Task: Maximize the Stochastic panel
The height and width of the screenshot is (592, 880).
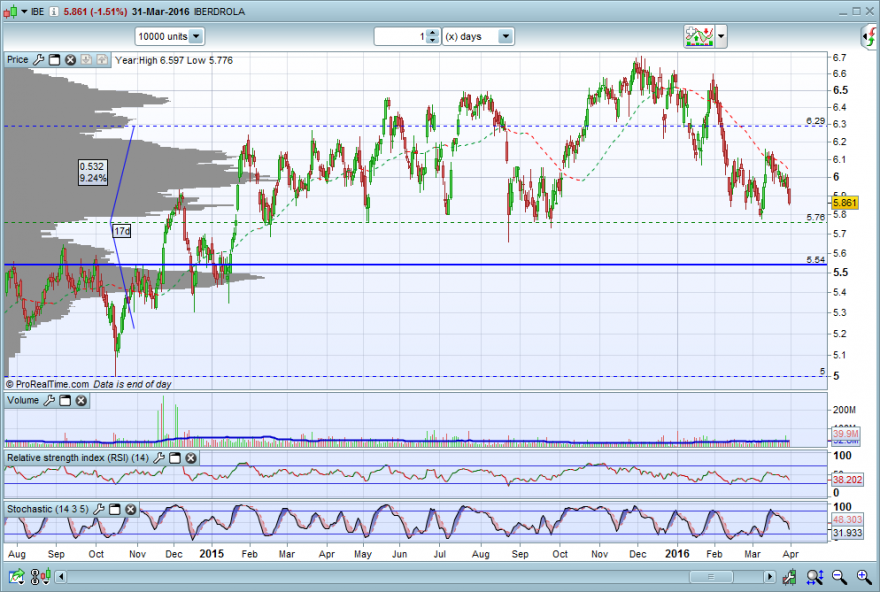Action: pos(114,509)
